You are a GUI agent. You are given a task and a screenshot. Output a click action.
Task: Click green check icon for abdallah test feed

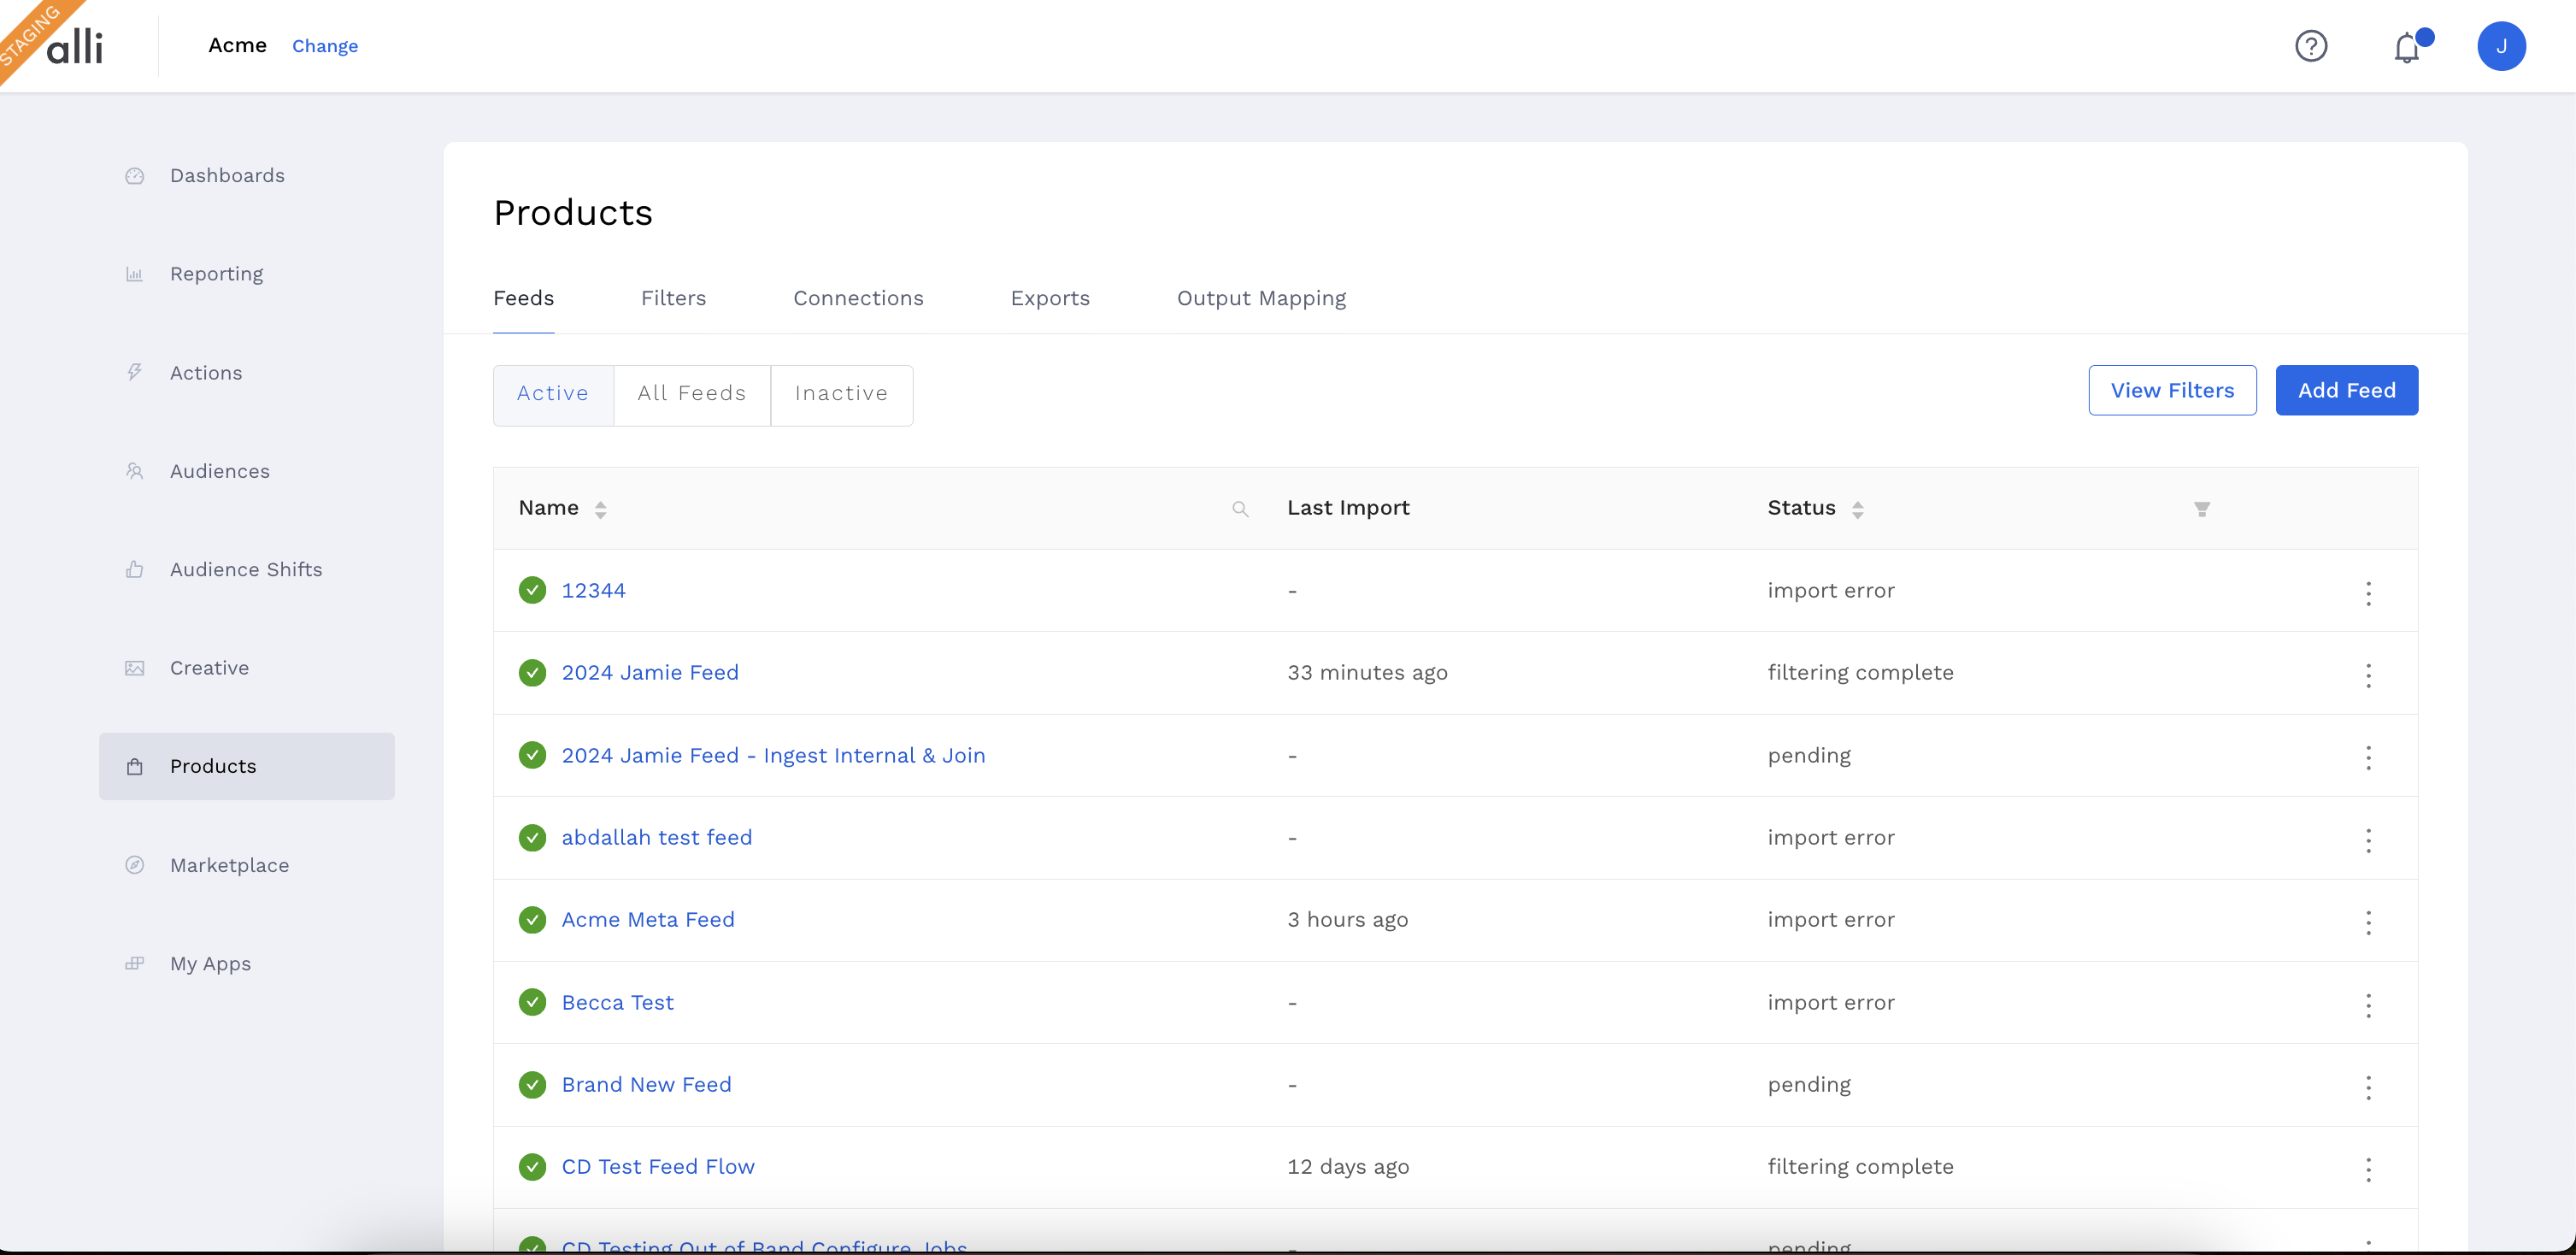click(532, 838)
